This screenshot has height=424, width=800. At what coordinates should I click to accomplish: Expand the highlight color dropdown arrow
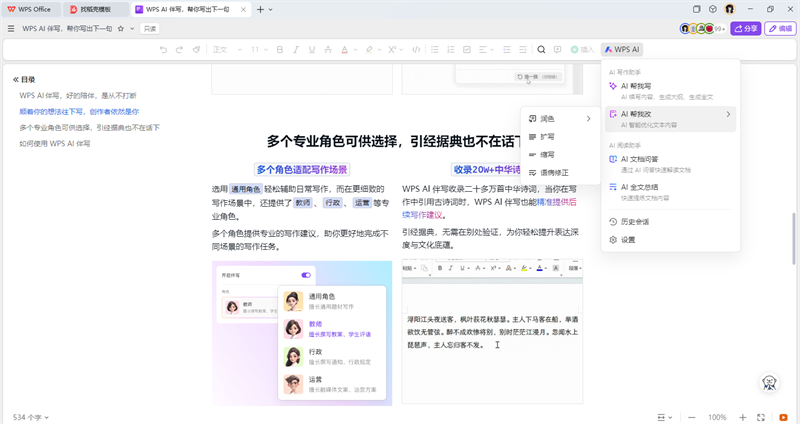click(380, 49)
